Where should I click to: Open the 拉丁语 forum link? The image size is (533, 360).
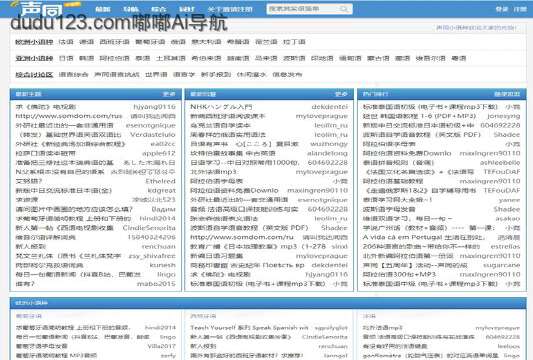294,42
